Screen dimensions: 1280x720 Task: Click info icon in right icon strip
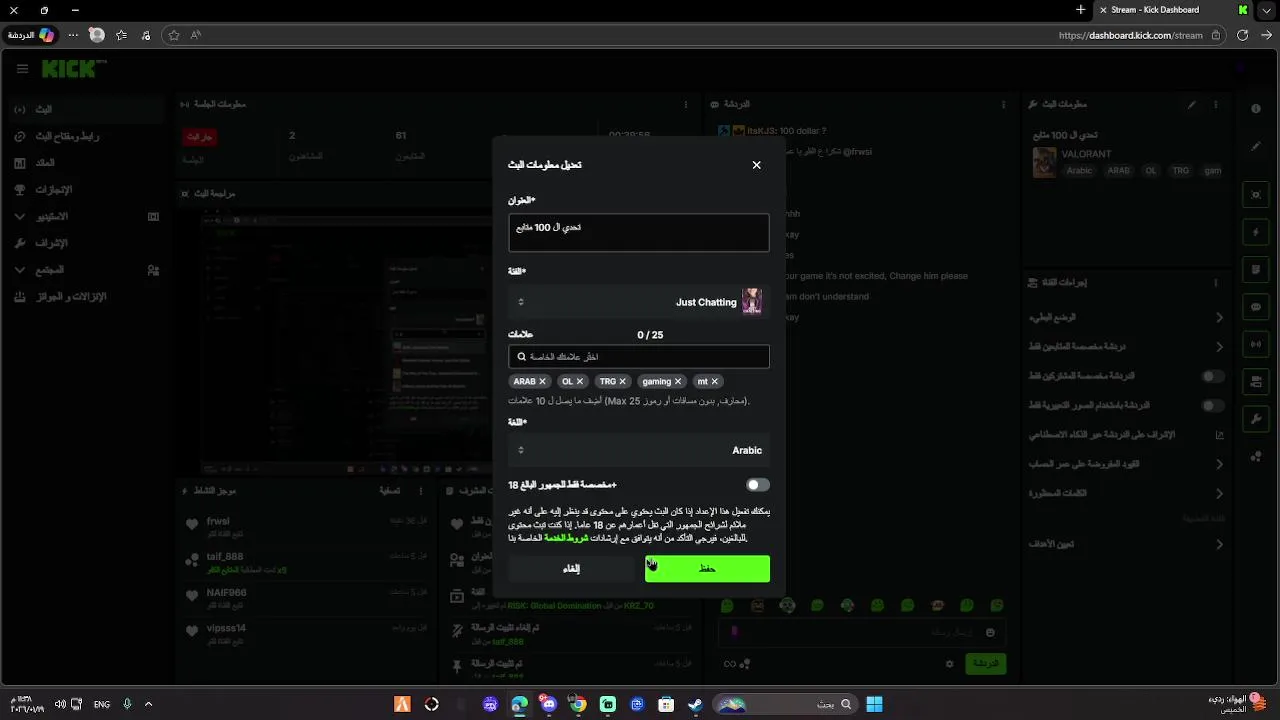(1256, 108)
